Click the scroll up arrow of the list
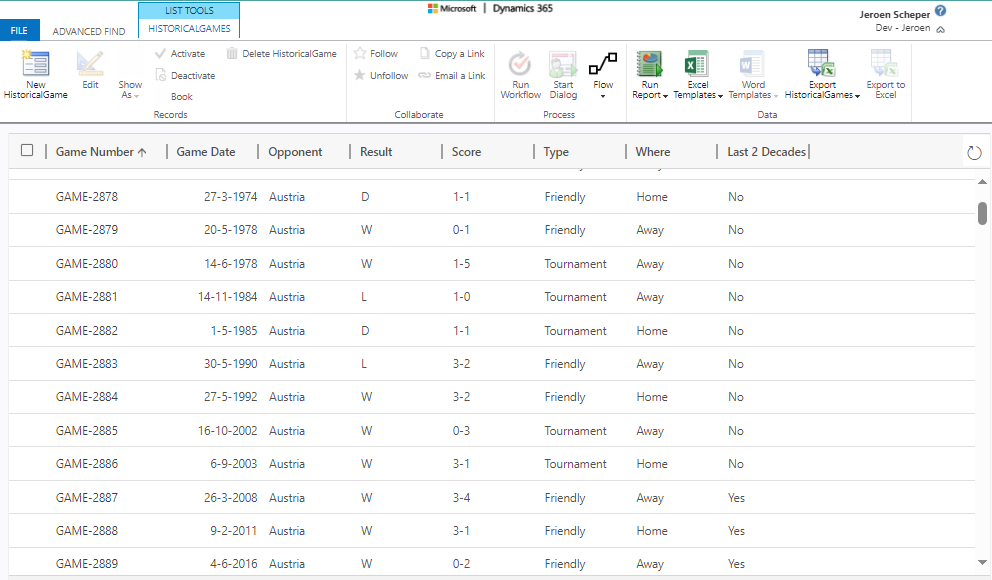 click(982, 182)
